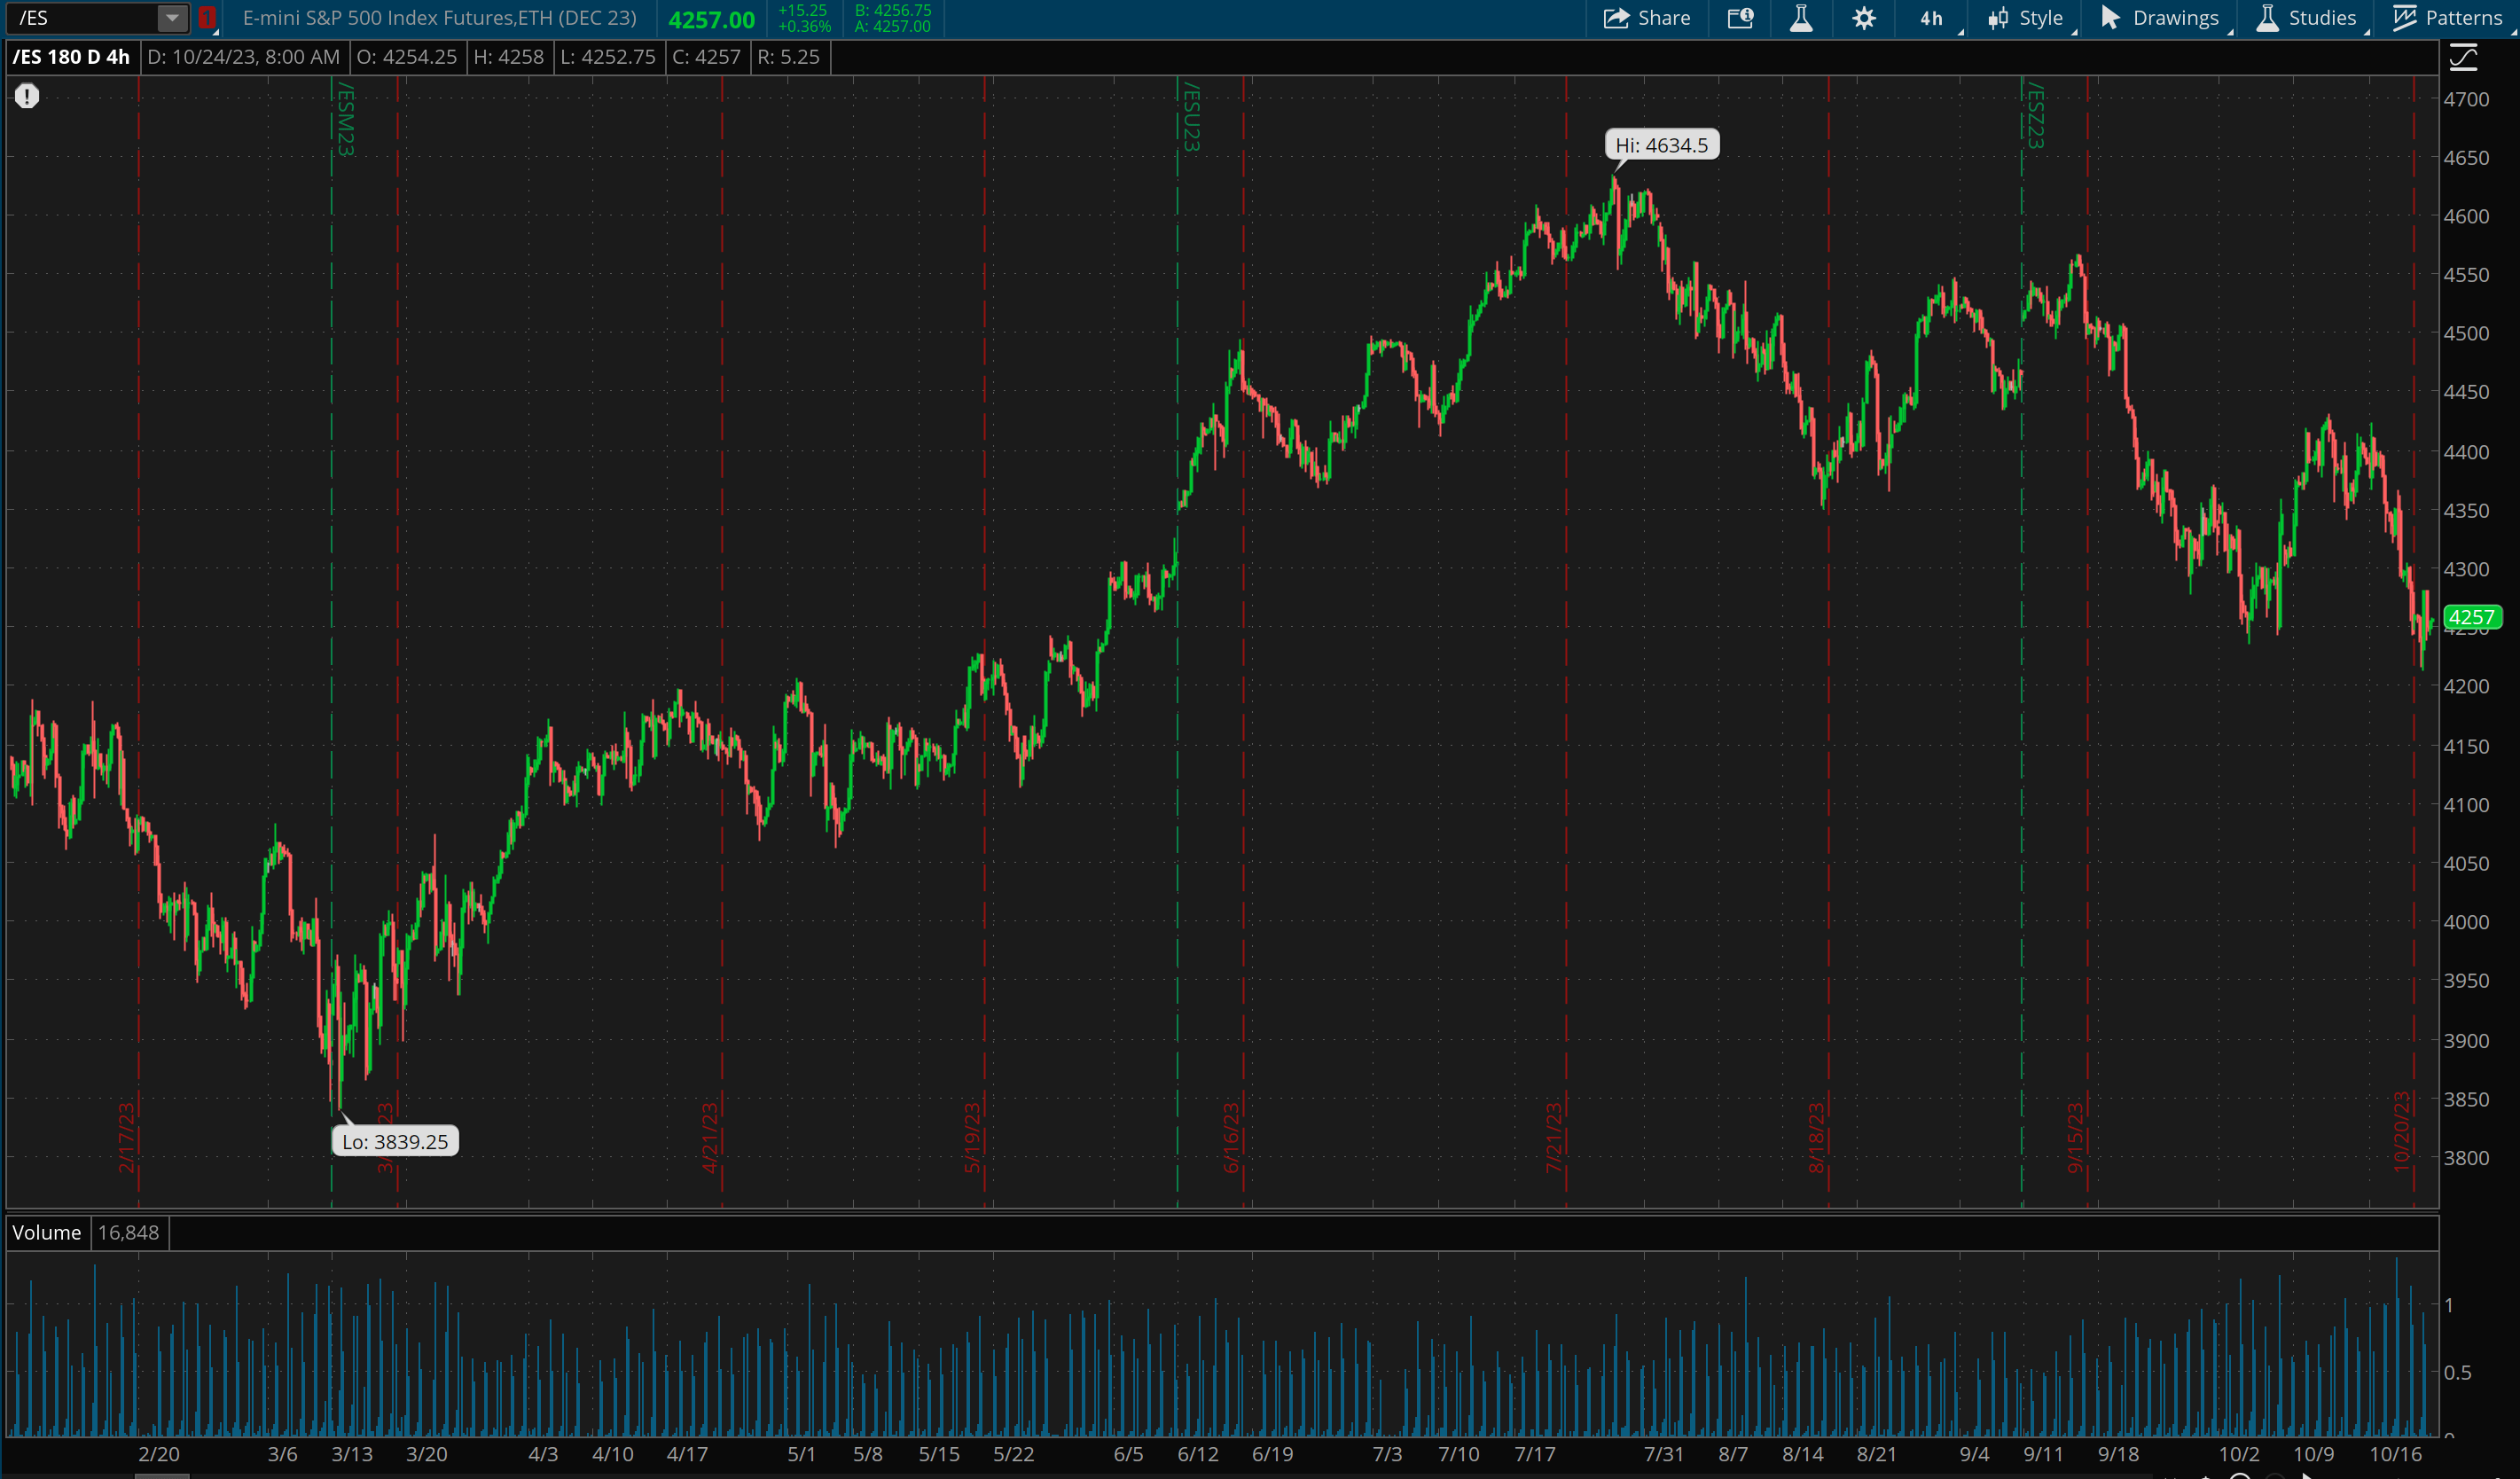The image size is (2520, 1479).
Task: Collapse the Volume subgraph header
Action: [x=46, y=1232]
